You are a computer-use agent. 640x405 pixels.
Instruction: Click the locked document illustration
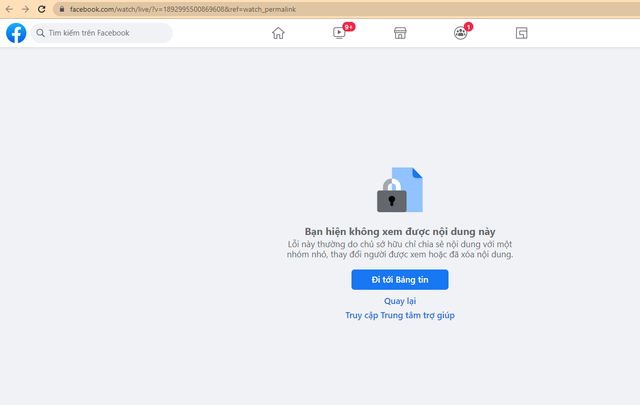pos(400,190)
